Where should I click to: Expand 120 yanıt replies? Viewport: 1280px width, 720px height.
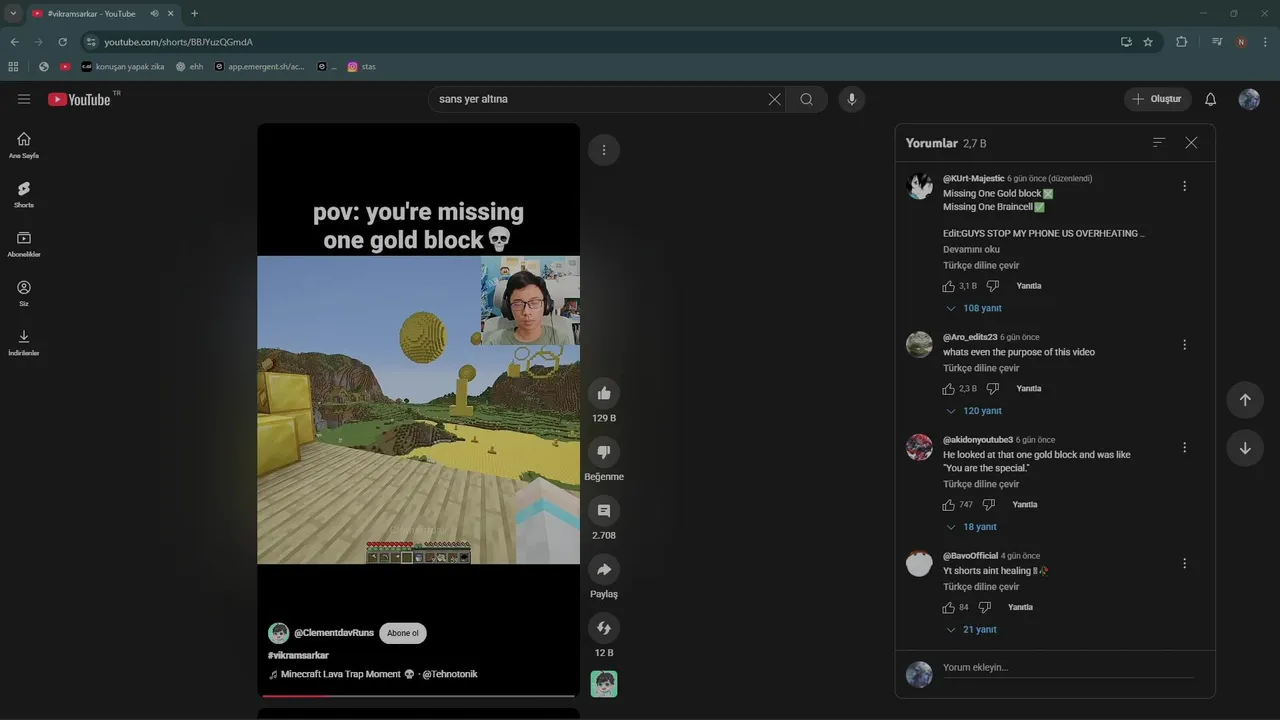973,411
